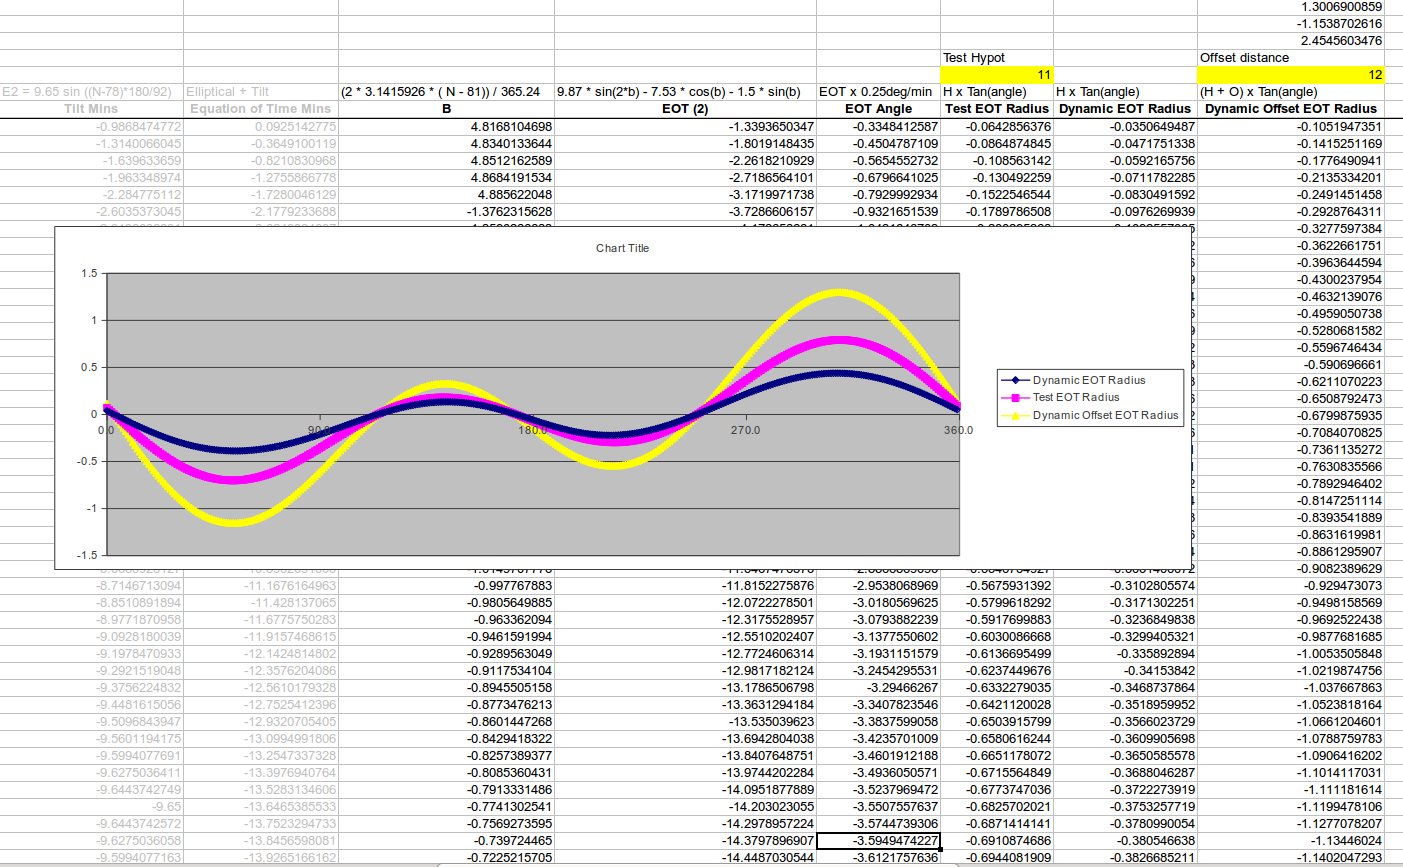This screenshot has width=1403, height=867.
Task: Select the Chart Title text
Action: 622,248
